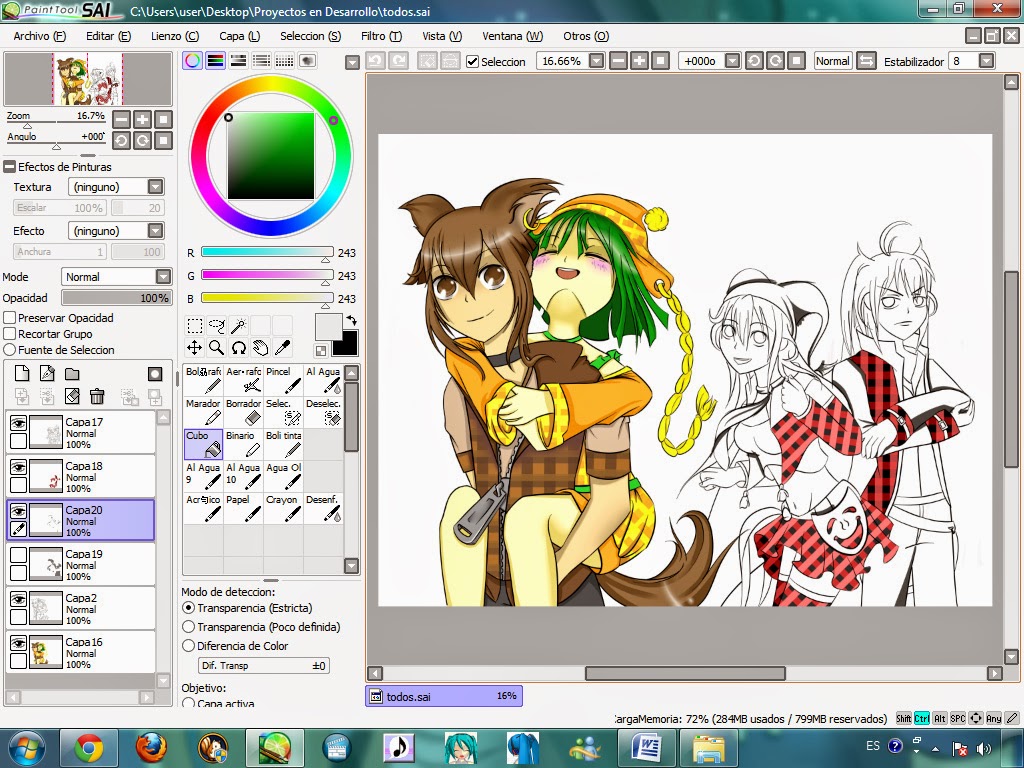Select Fuente de Seleccion radio option
This screenshot has width=1024, height=768.
[x=10, y=350]
